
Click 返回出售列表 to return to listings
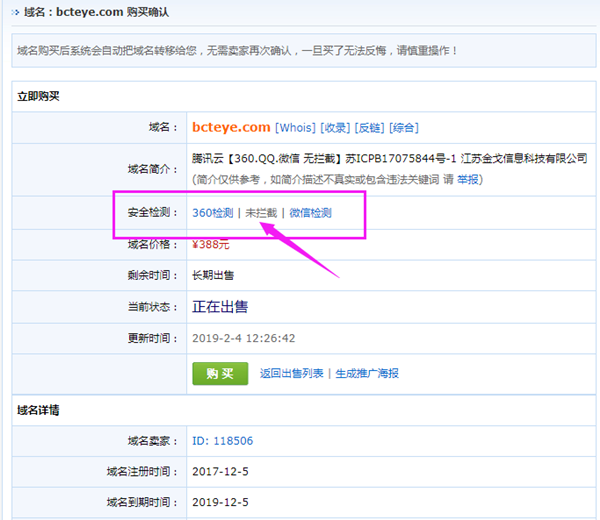click(x=292, y=373)
